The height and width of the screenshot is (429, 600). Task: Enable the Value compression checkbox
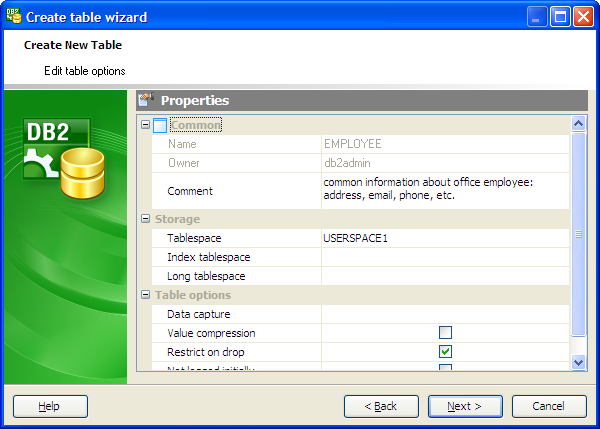(x=445, y=333)
